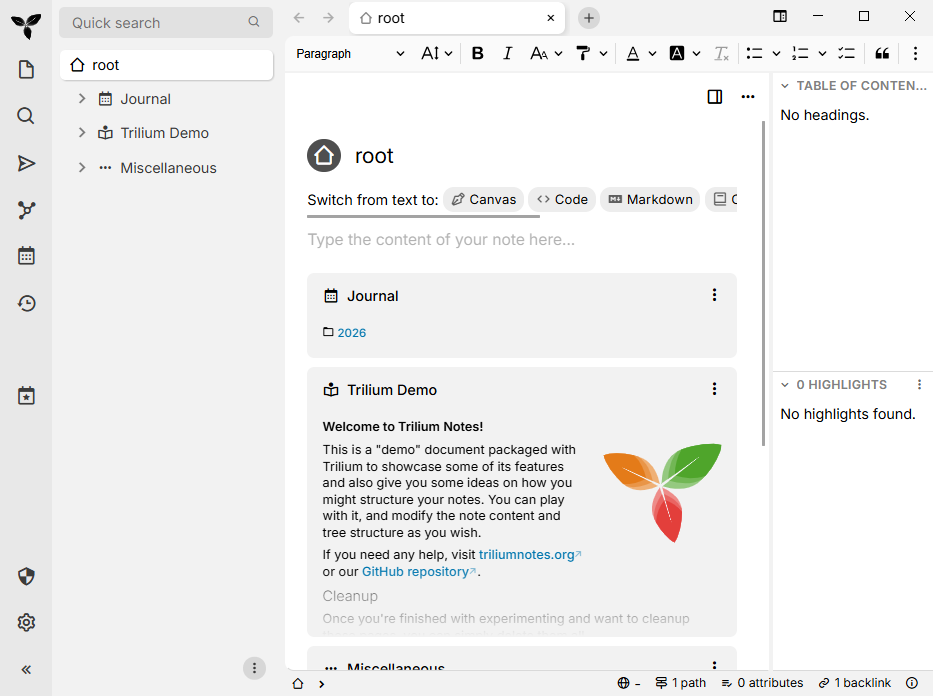Open numbered list style dropdown arrow

(x=822, y=54)
